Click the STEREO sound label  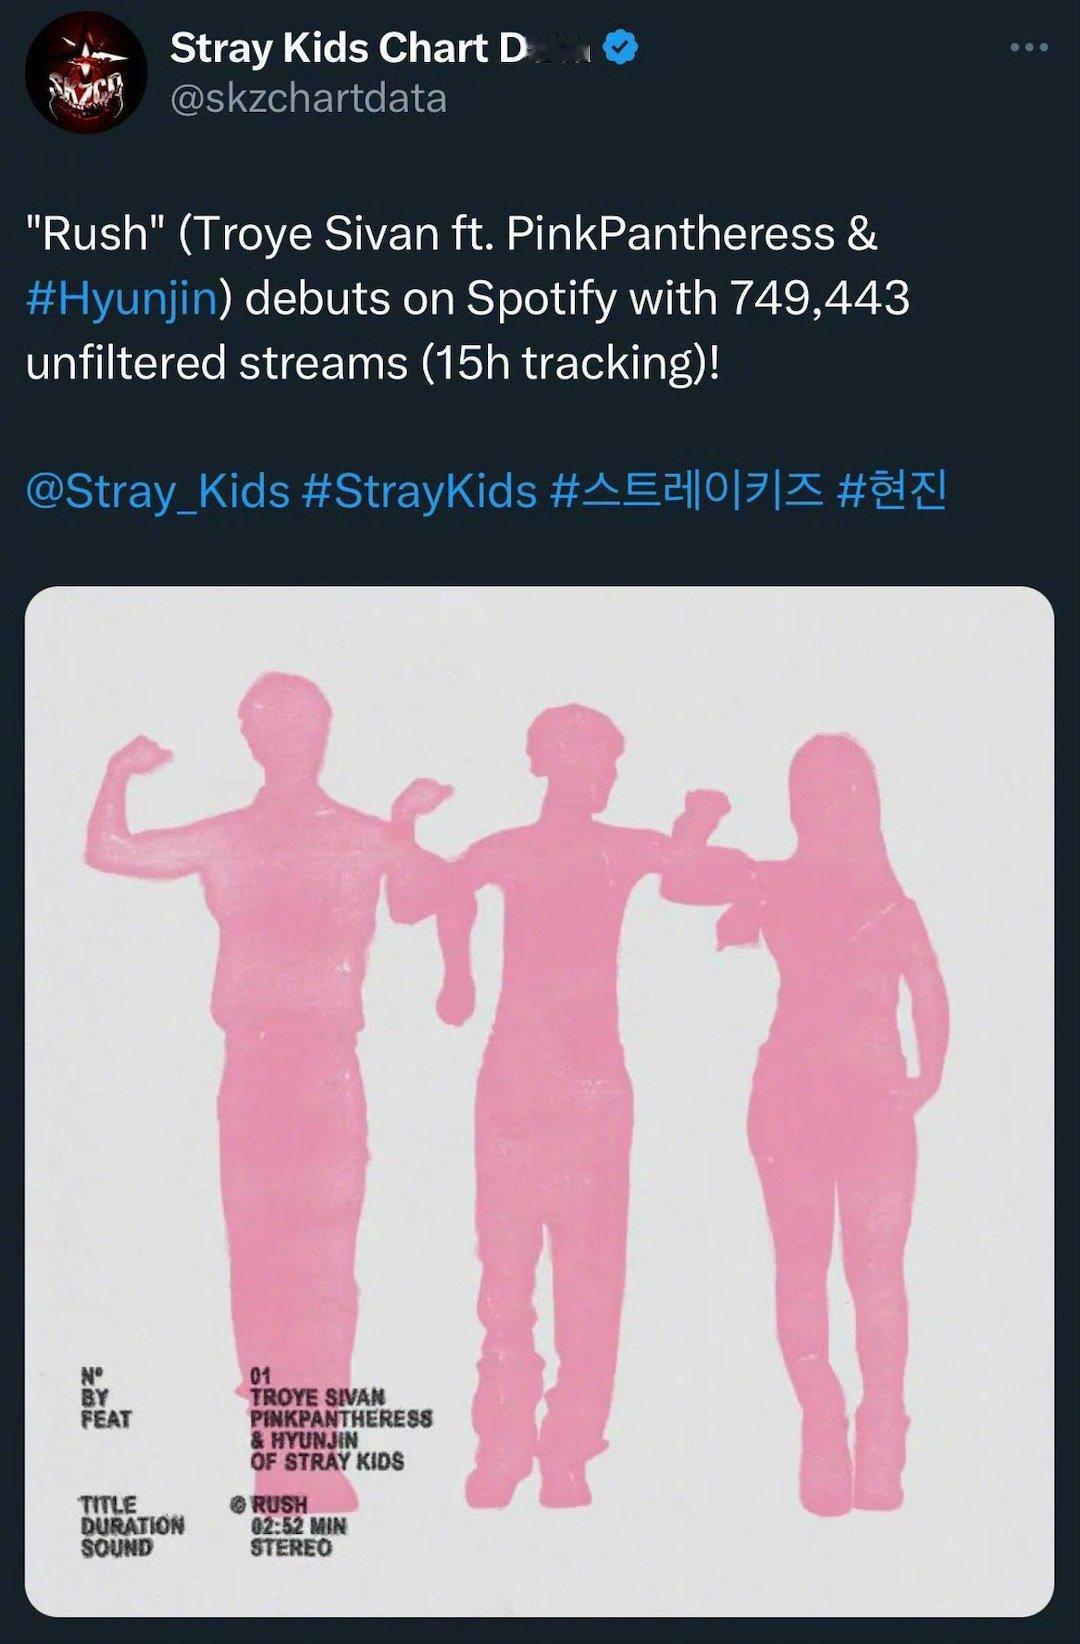coord(291,1548)
